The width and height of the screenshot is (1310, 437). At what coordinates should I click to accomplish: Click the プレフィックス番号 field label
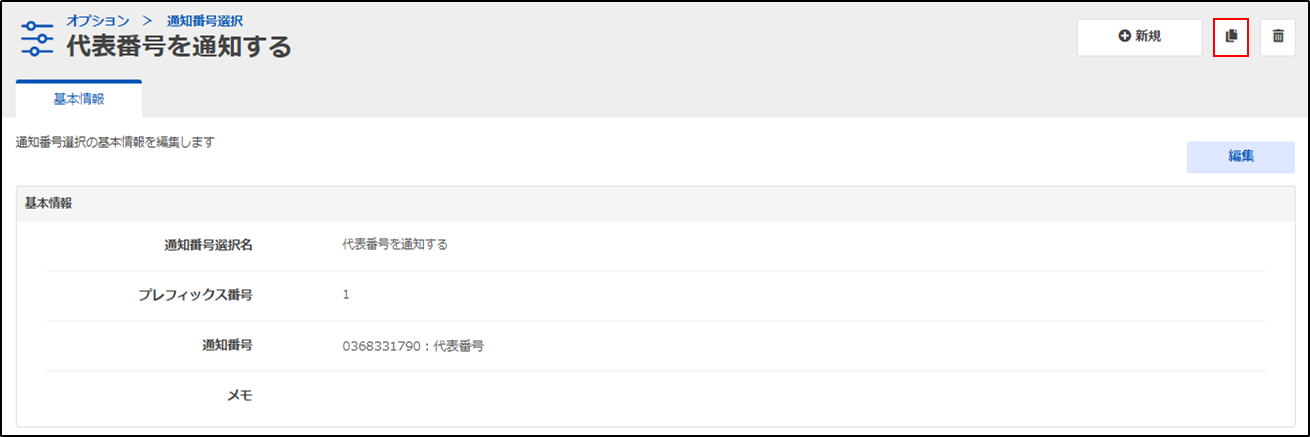click(195, 294)
